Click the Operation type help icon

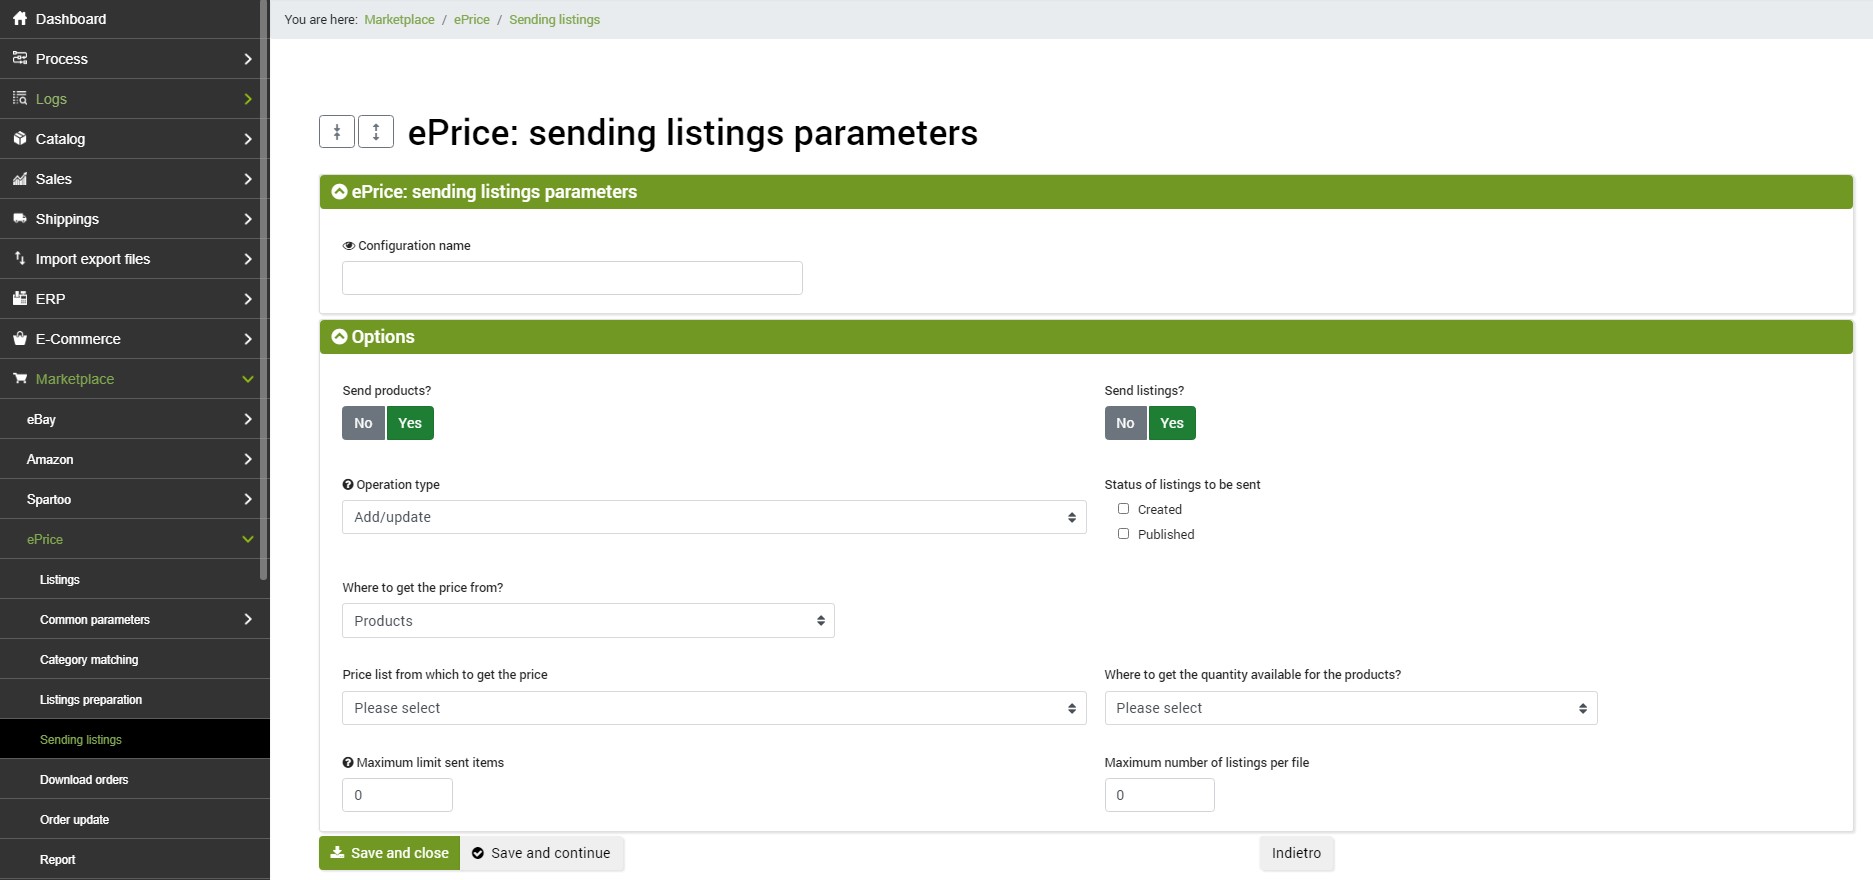click(x=348, y=485)
